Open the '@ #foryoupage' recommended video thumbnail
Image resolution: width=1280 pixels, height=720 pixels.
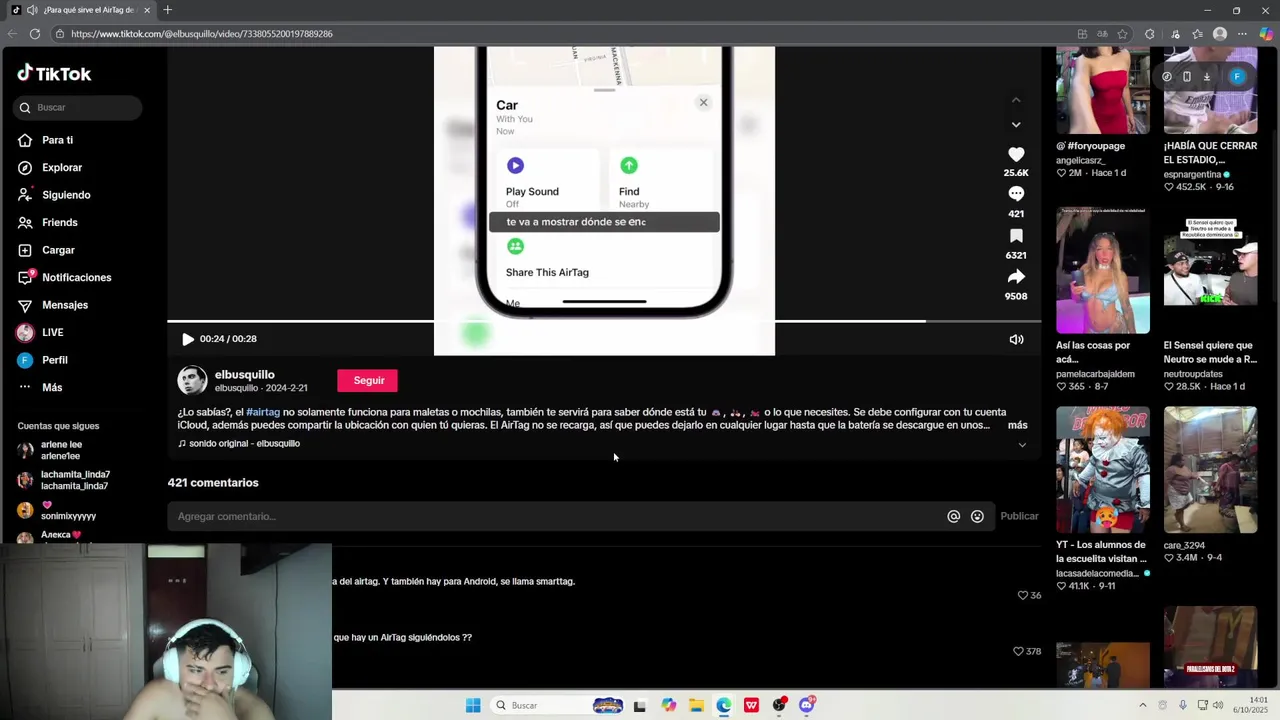pyautogui.click(x=1103, y=90)
